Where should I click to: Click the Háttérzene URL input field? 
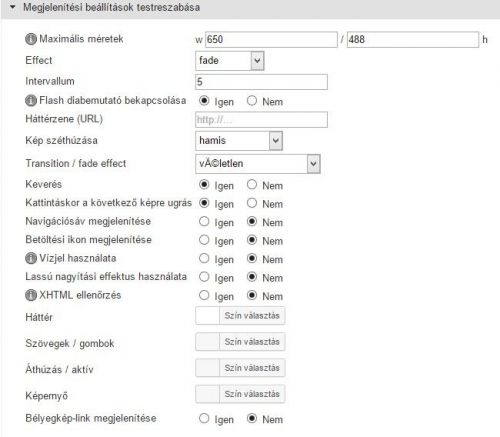point(261,120)
